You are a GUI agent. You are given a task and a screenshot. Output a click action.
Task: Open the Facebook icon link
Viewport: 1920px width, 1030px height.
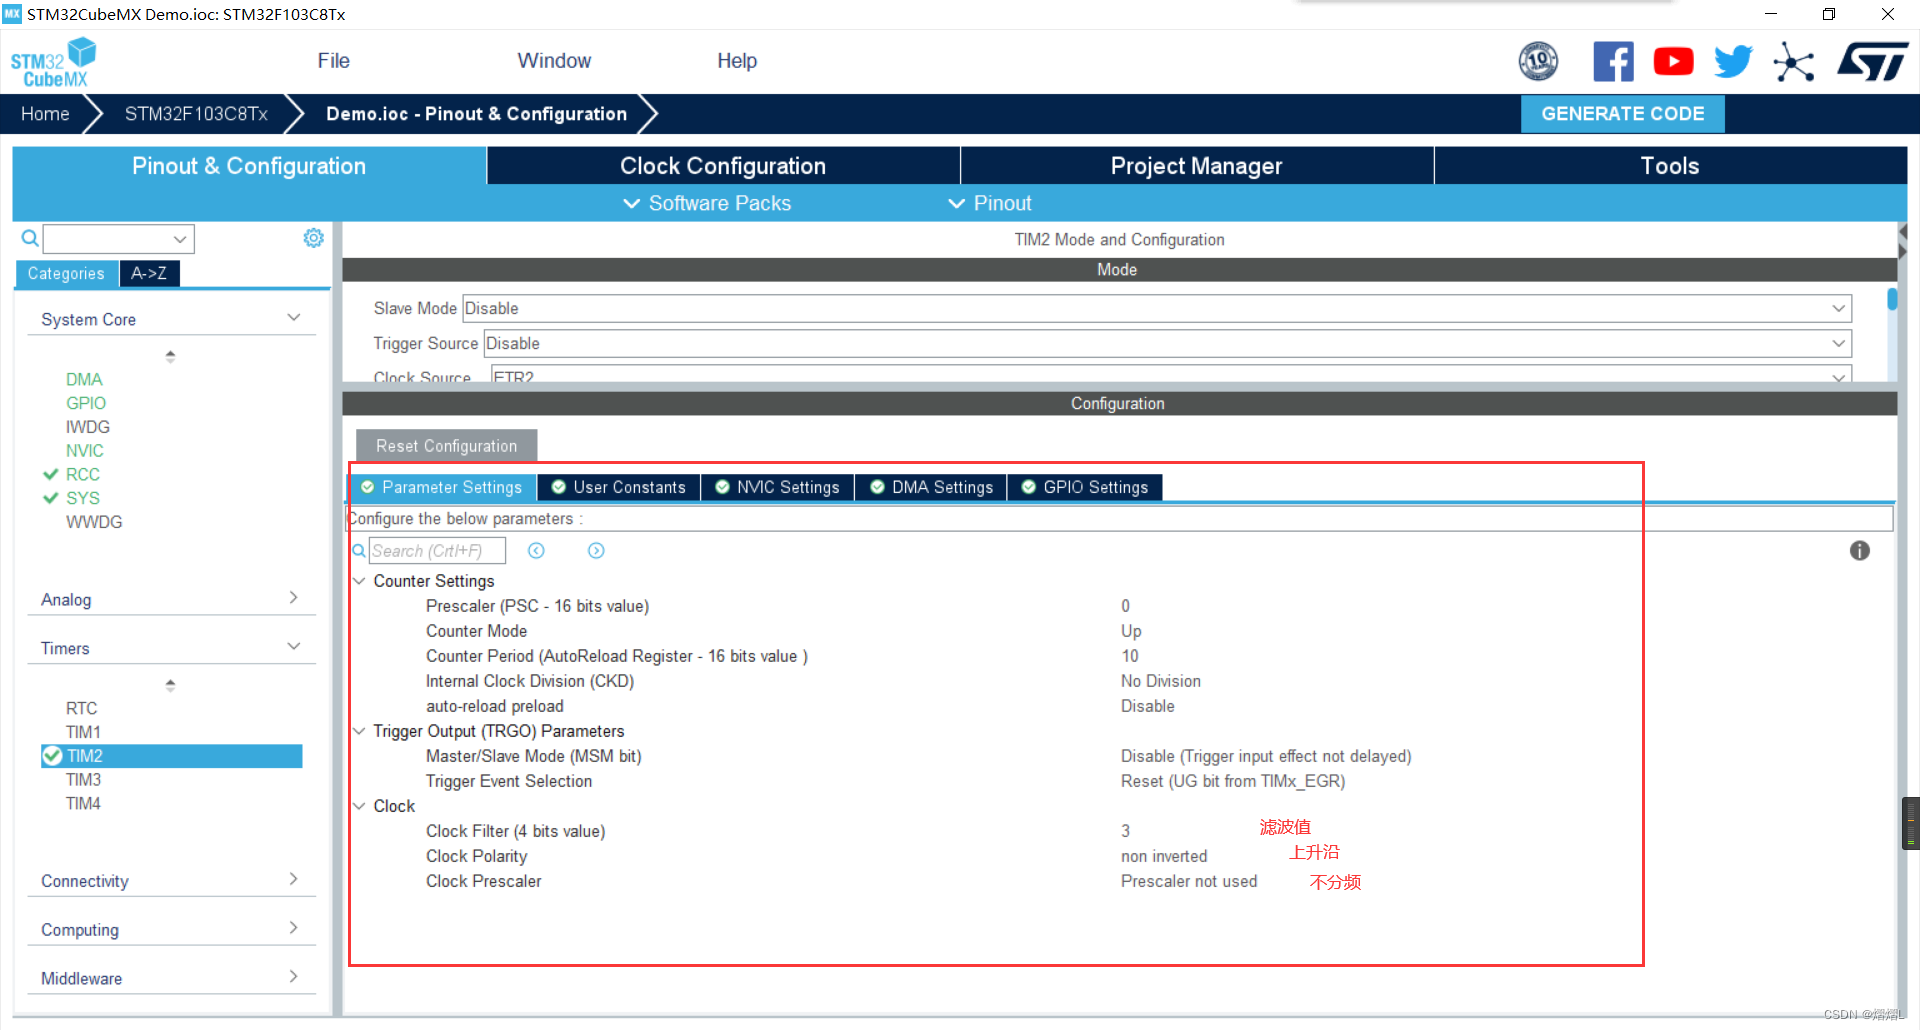tap(1613, 62)
